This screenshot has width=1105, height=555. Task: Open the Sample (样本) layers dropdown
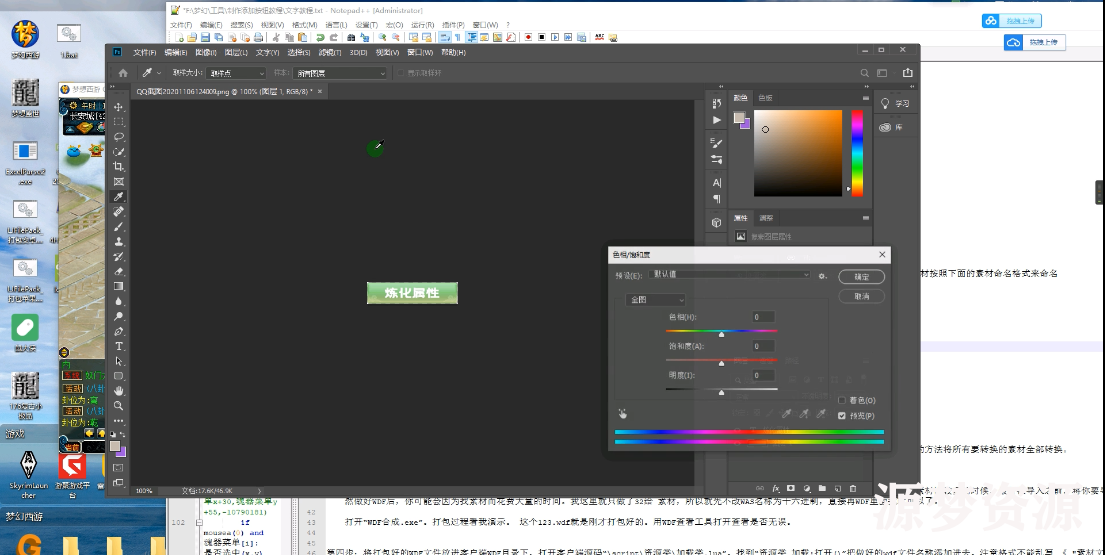click(340, 73)
